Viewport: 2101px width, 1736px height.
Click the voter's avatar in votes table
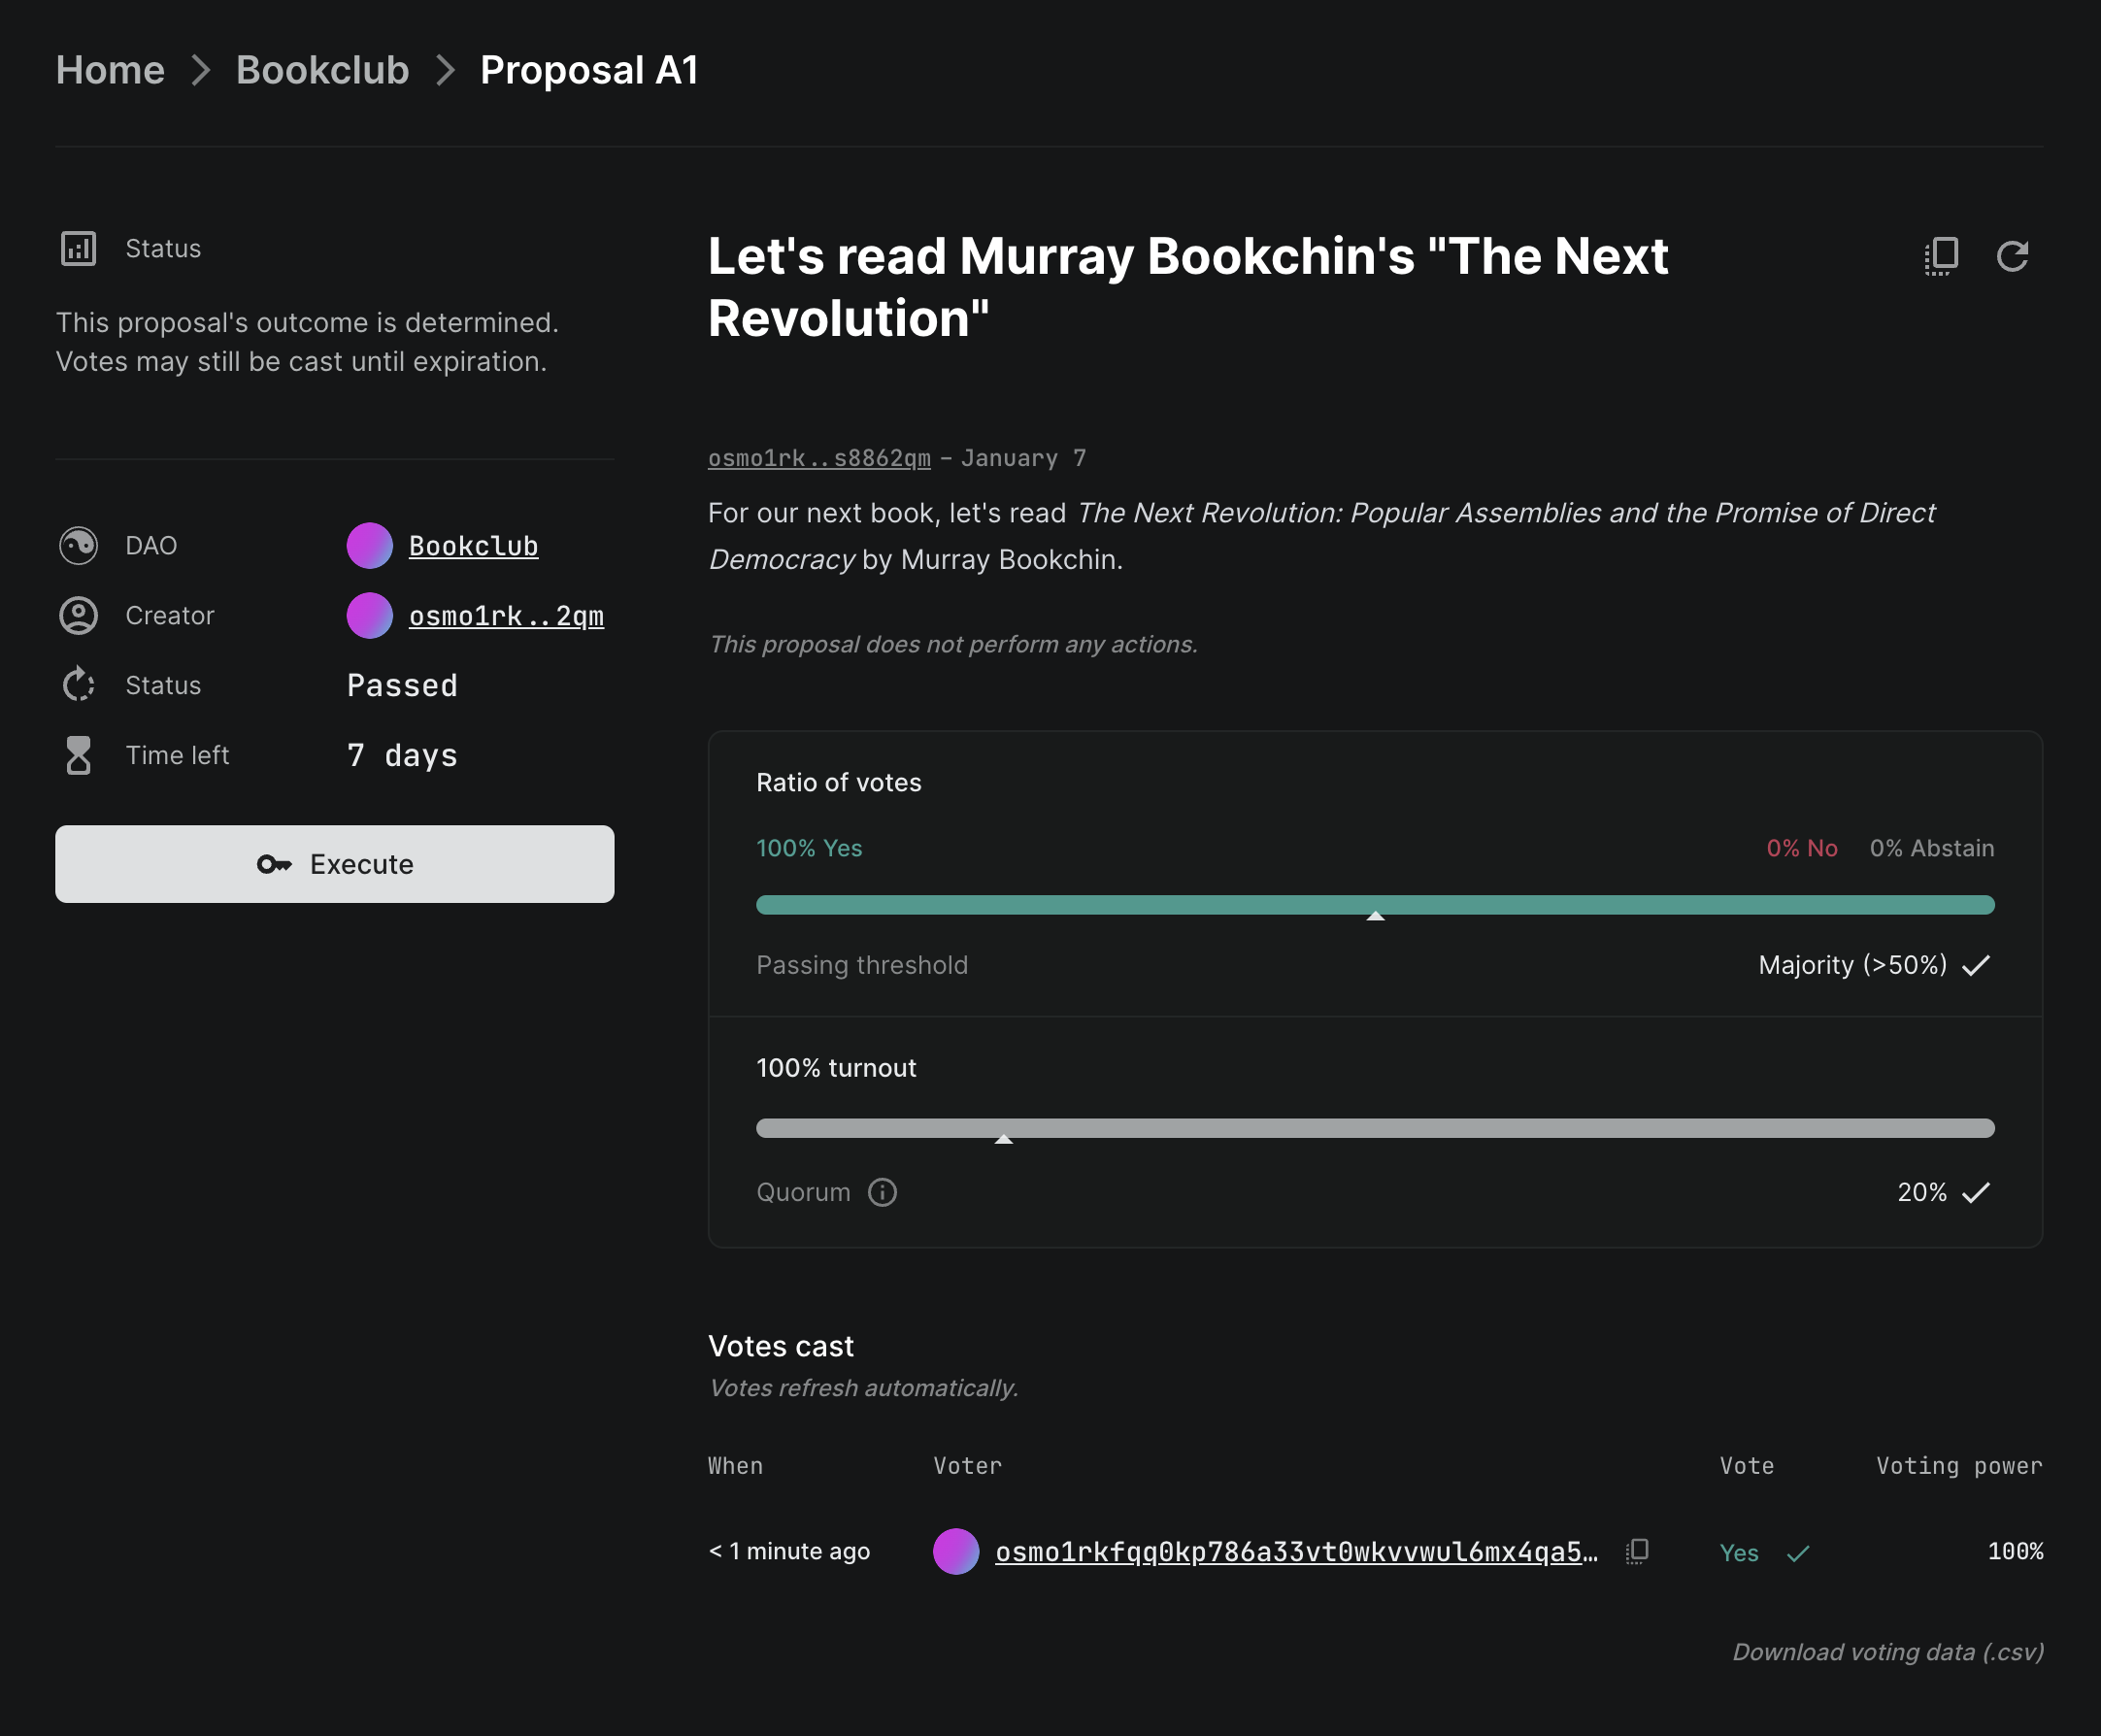955,1551
